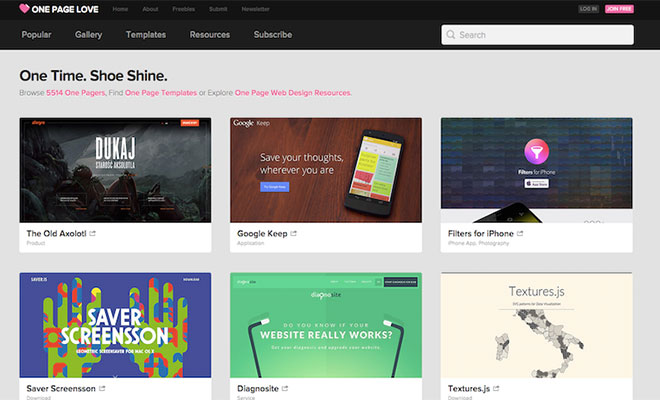Click the Textures.js title

(469, 388)
